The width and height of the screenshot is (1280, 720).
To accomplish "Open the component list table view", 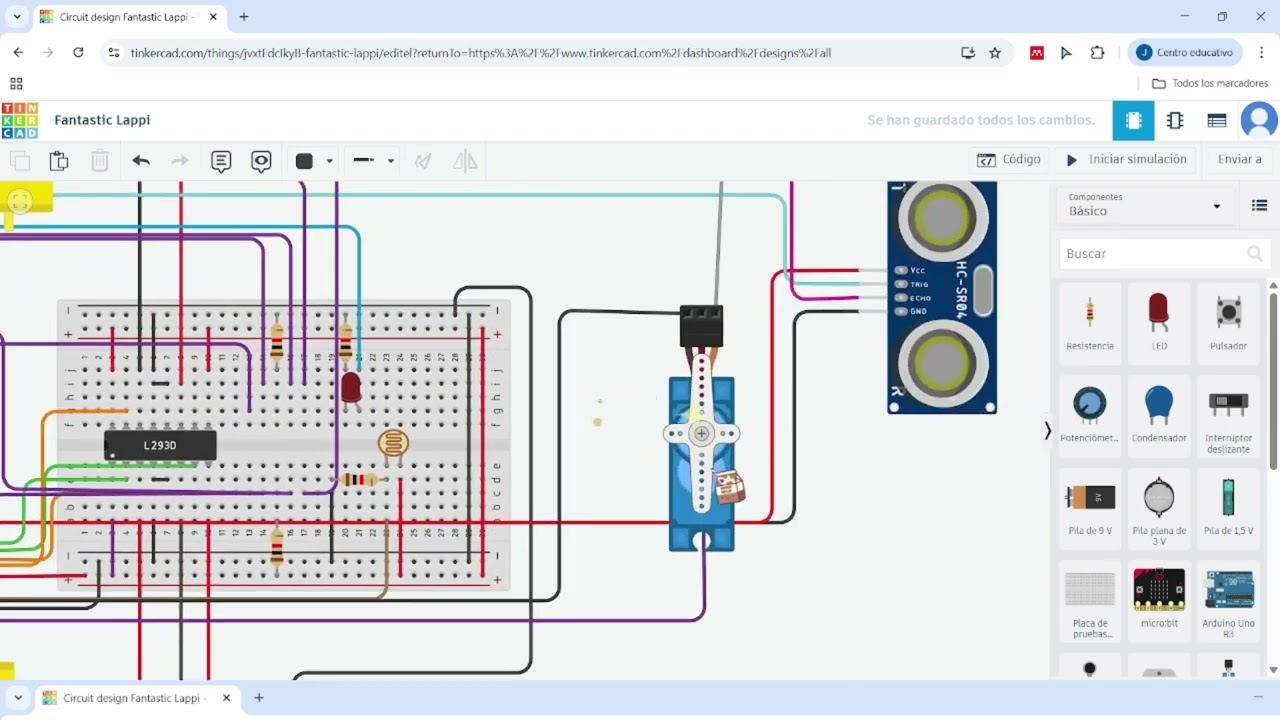I will click(1217, 120).
